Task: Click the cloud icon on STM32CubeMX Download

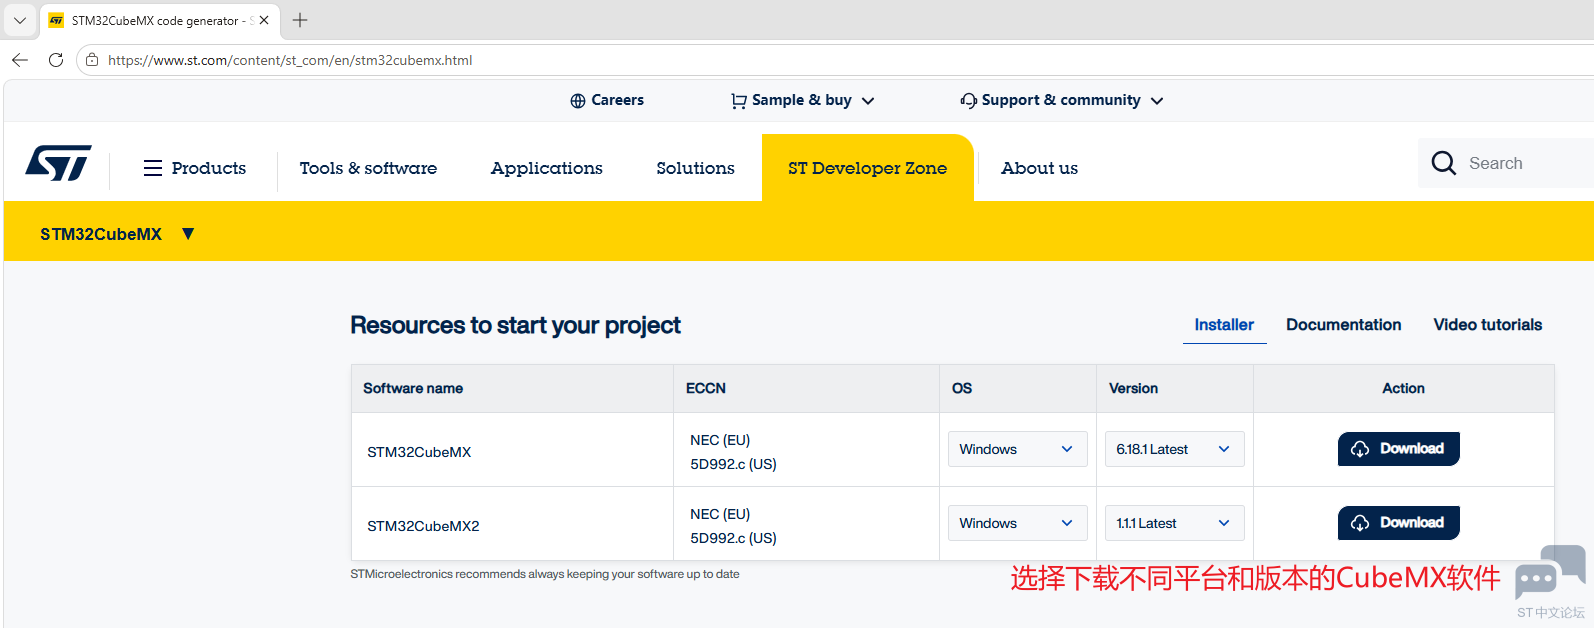Action: pos(1360,449)
